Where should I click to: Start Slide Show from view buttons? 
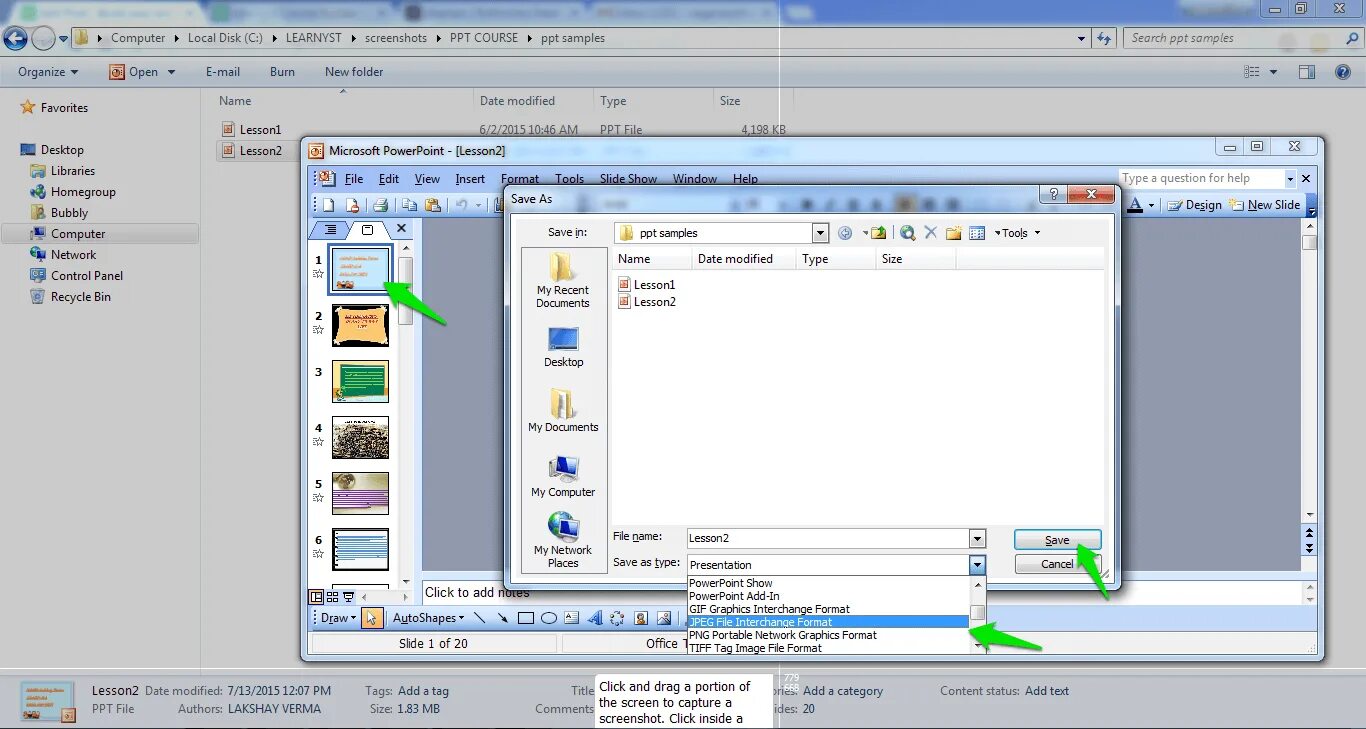(x=348, y=597)
